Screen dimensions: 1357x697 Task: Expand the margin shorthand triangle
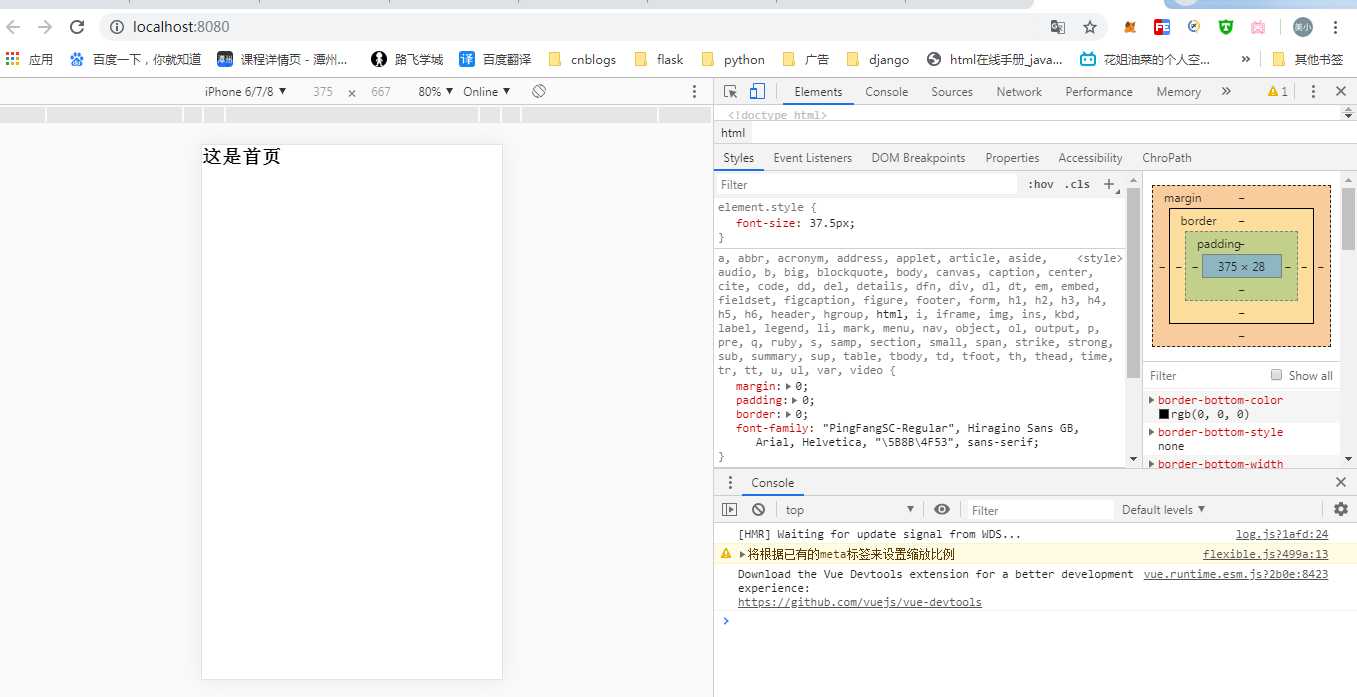point(788,386)
